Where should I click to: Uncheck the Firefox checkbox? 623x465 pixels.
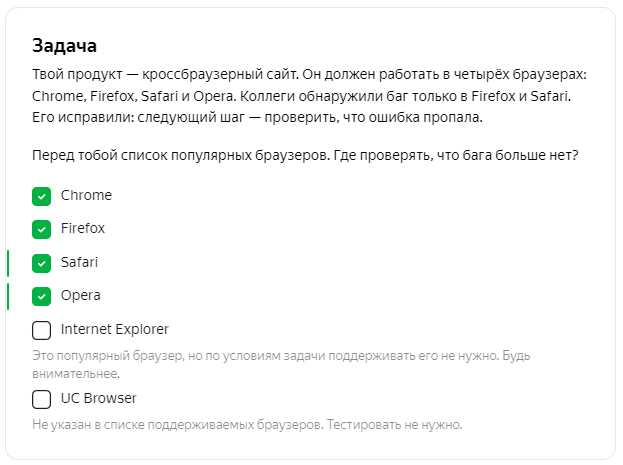click(41, 229)
